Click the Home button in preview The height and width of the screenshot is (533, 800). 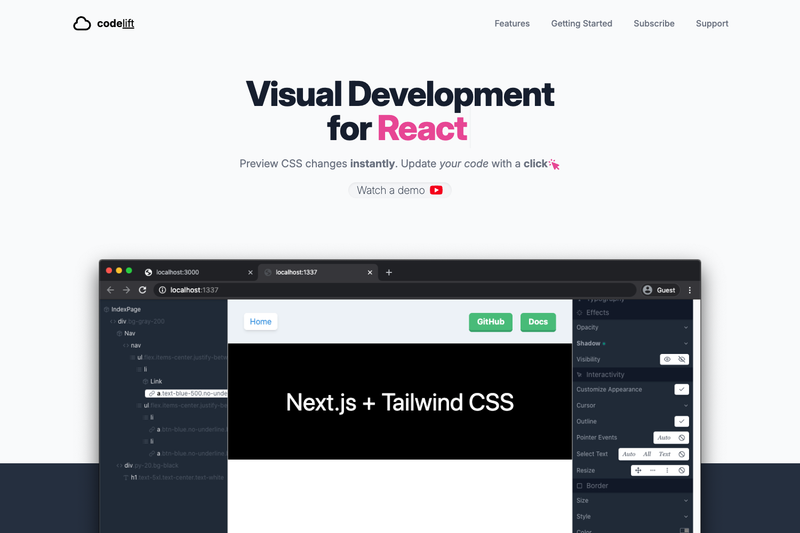[x=260, y=322]
